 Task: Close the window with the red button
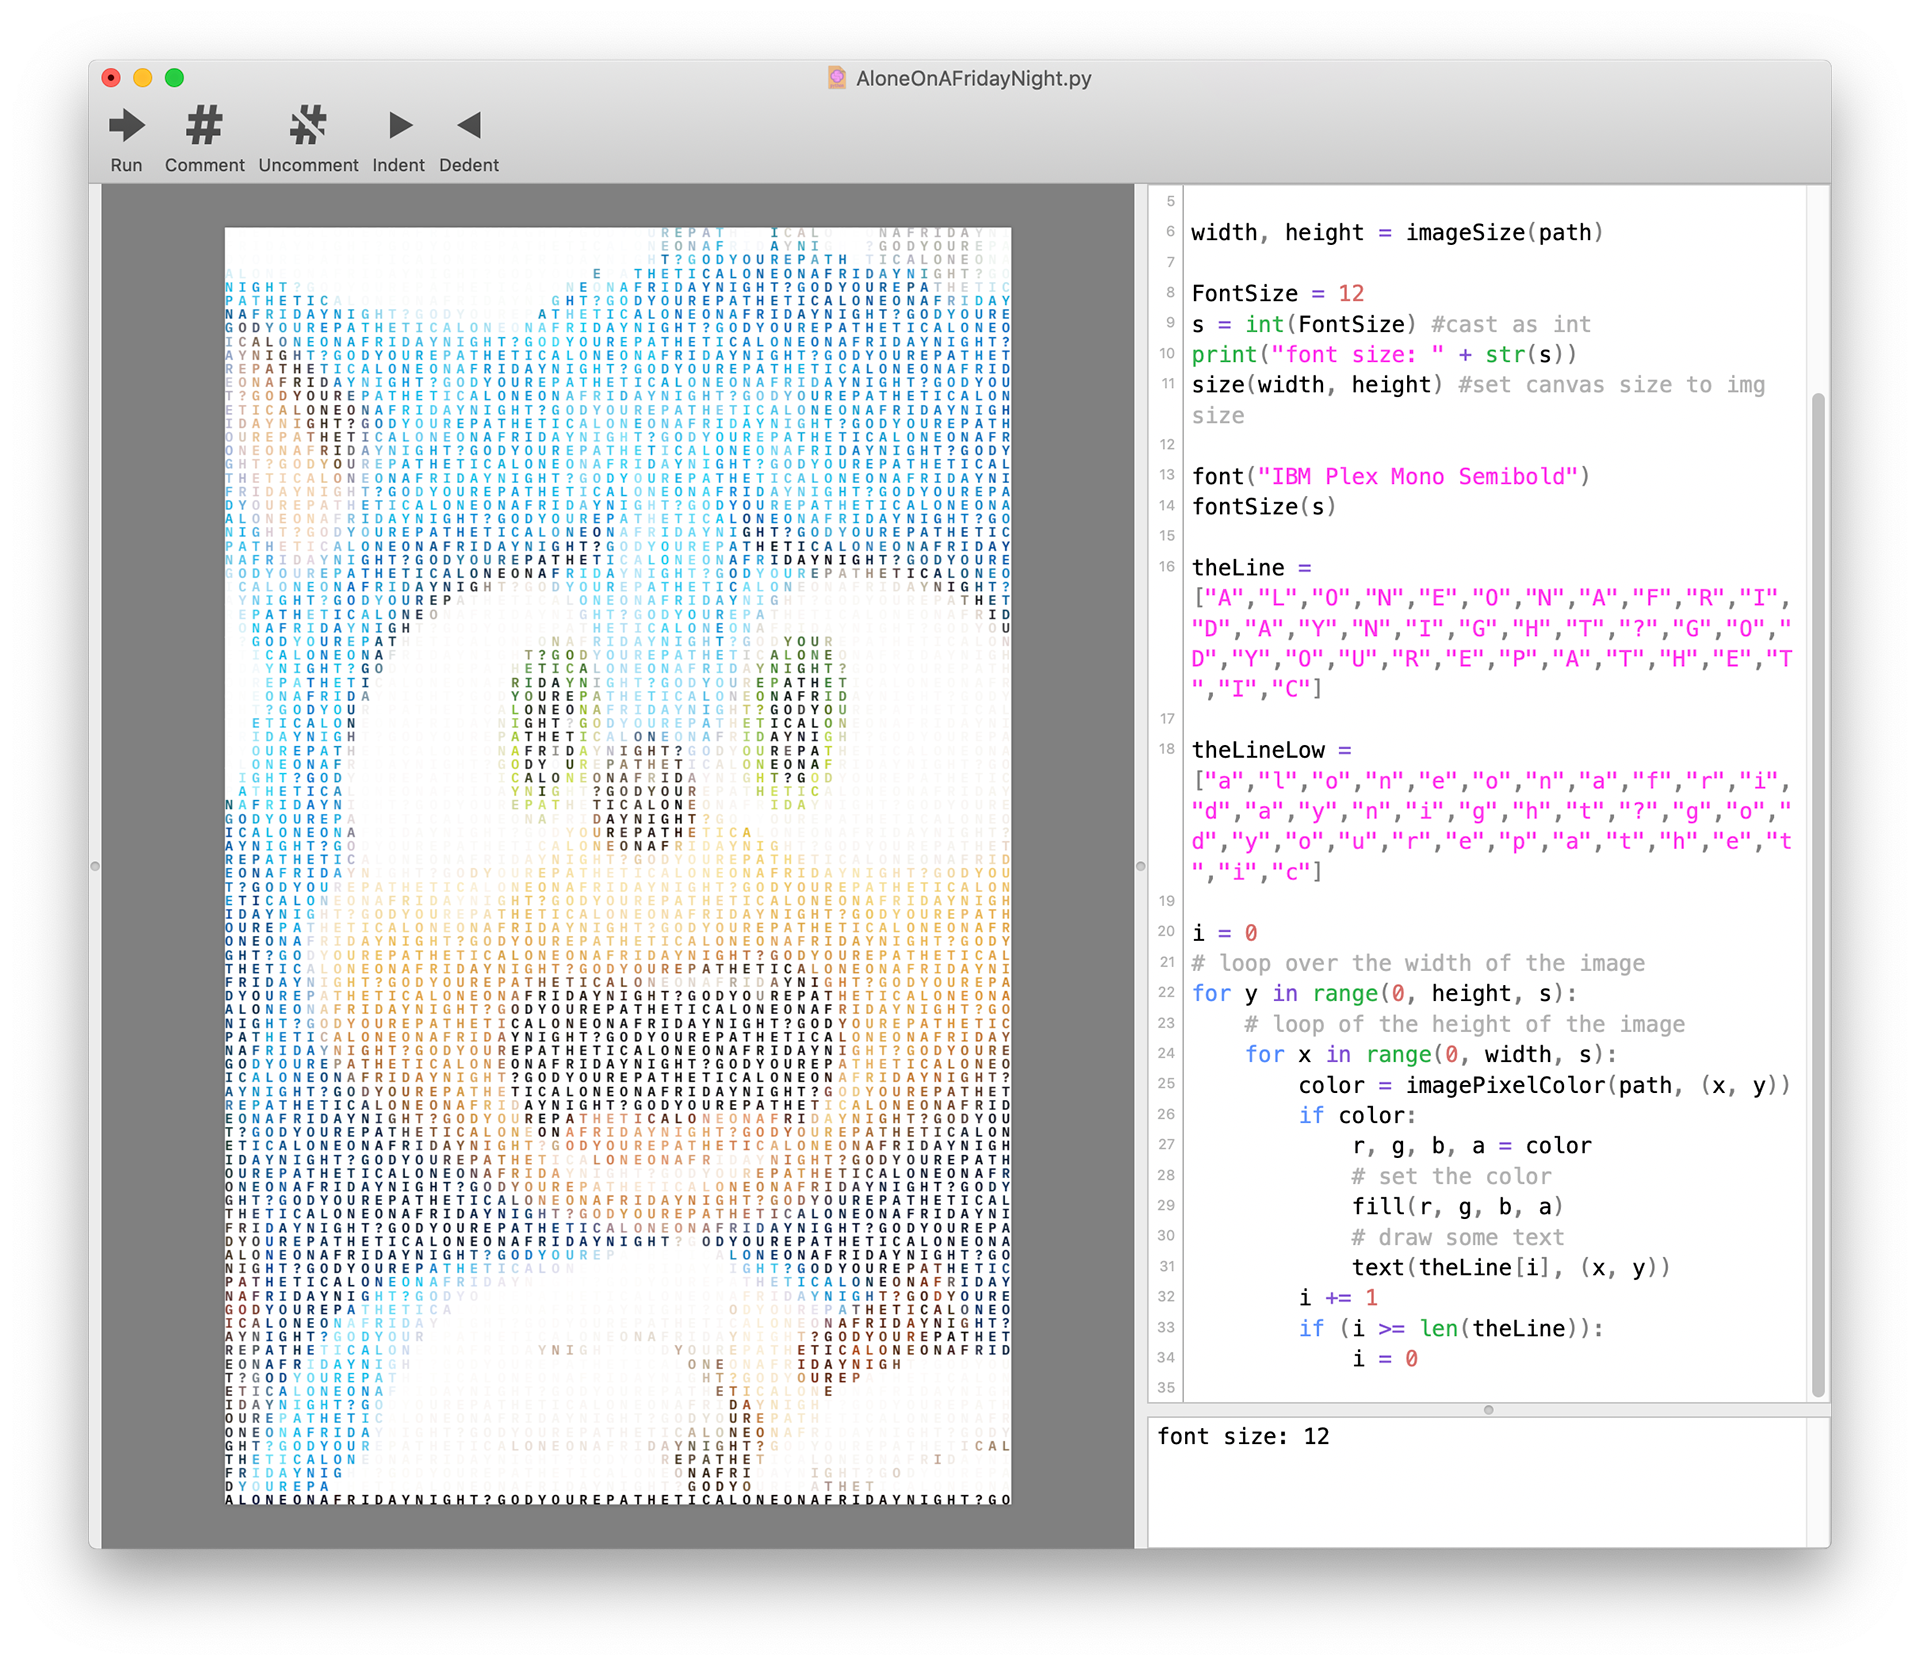pos(111,78)
